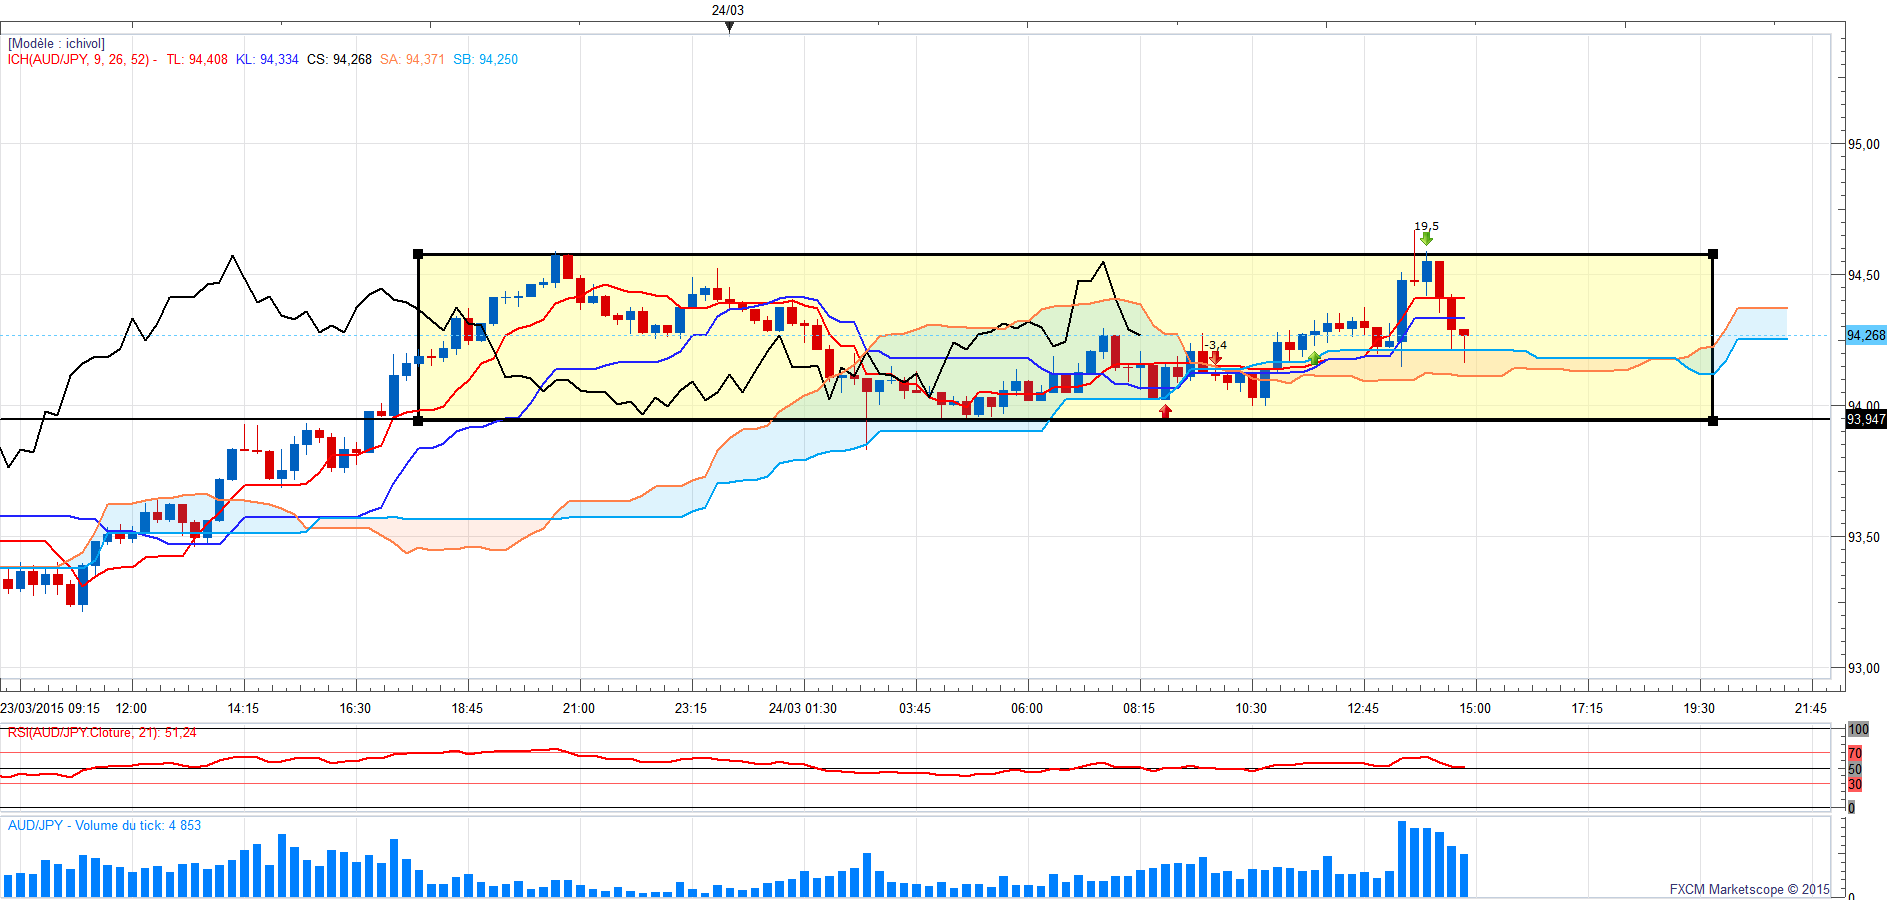Select the green up arrow trade marker
The height and width of the screenshot is (900, 1903).
click(1313, 358)
